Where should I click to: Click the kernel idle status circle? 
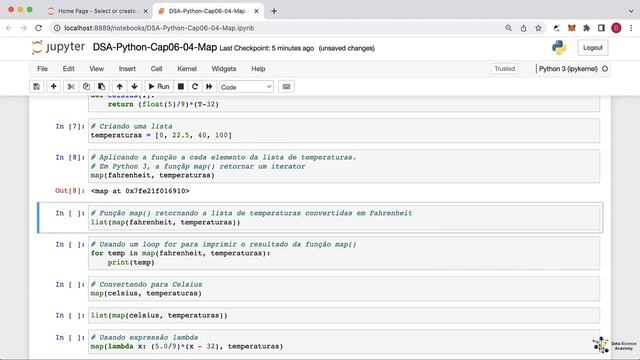coord(605,69)
